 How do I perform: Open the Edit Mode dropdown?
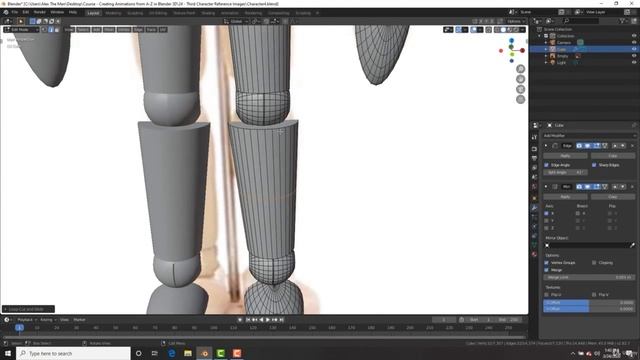pyautogui.click(x=21, y=29)
